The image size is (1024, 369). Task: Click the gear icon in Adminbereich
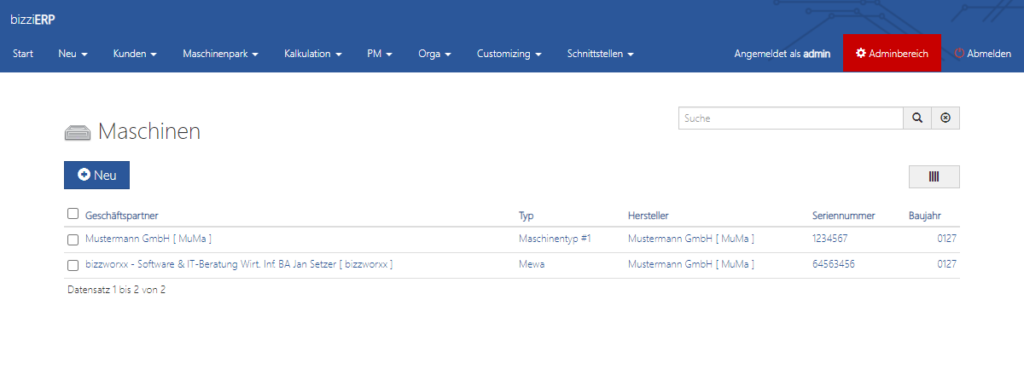(x=861, y=53)
